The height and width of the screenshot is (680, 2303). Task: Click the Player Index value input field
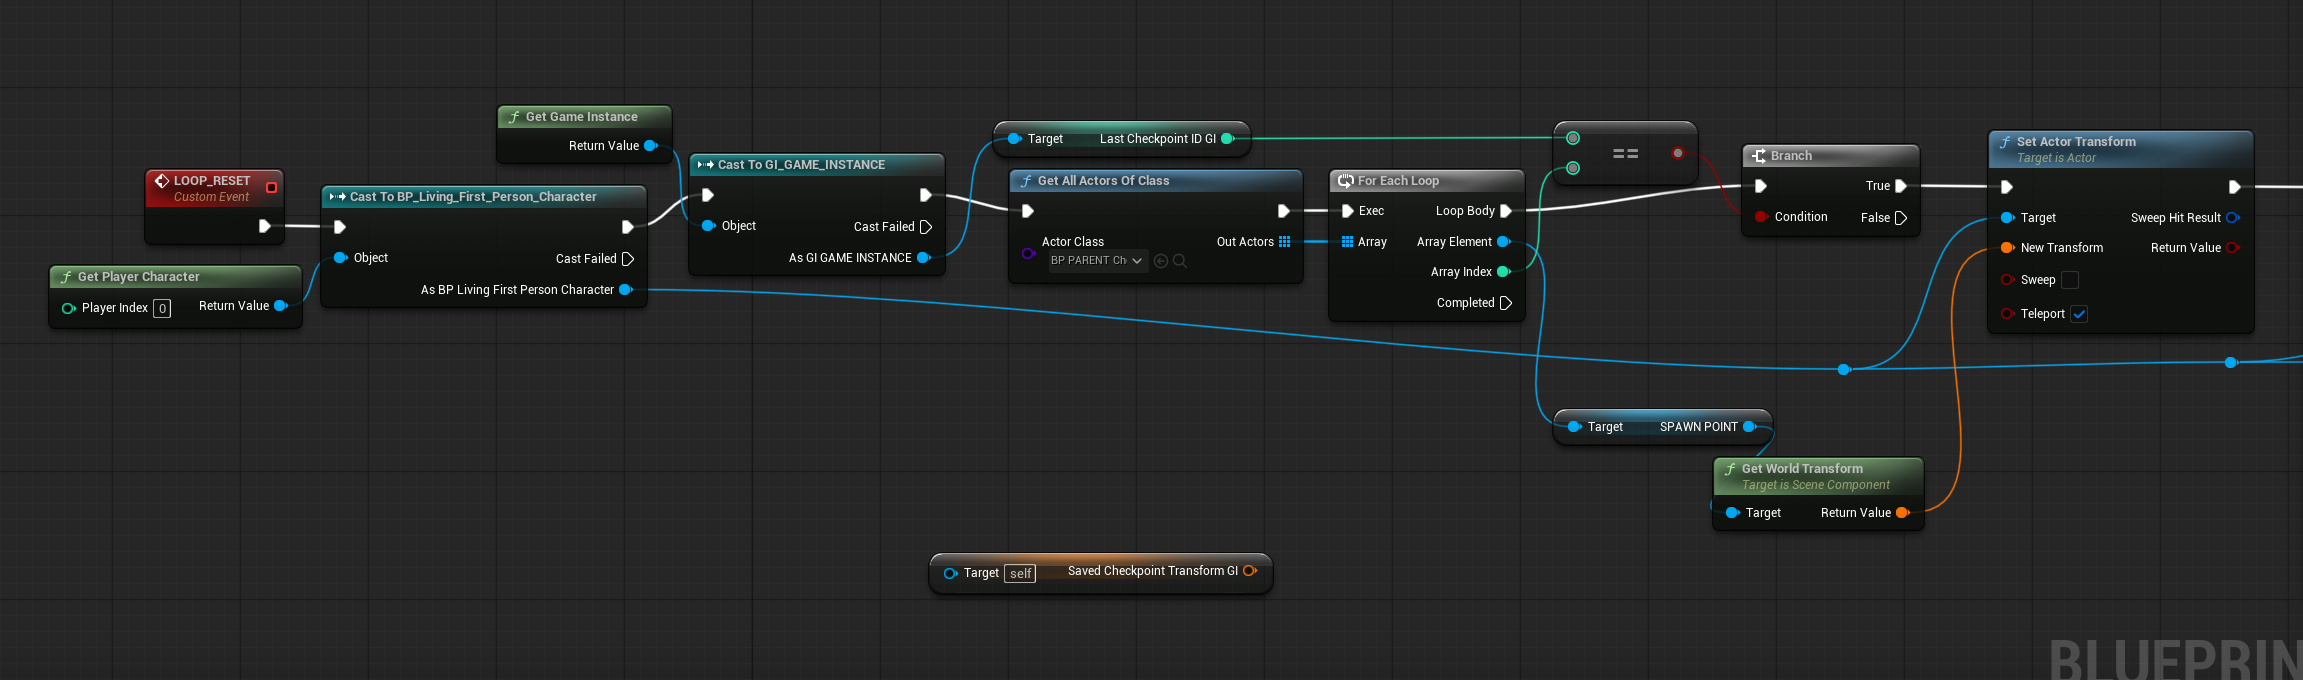click(162, 308)
